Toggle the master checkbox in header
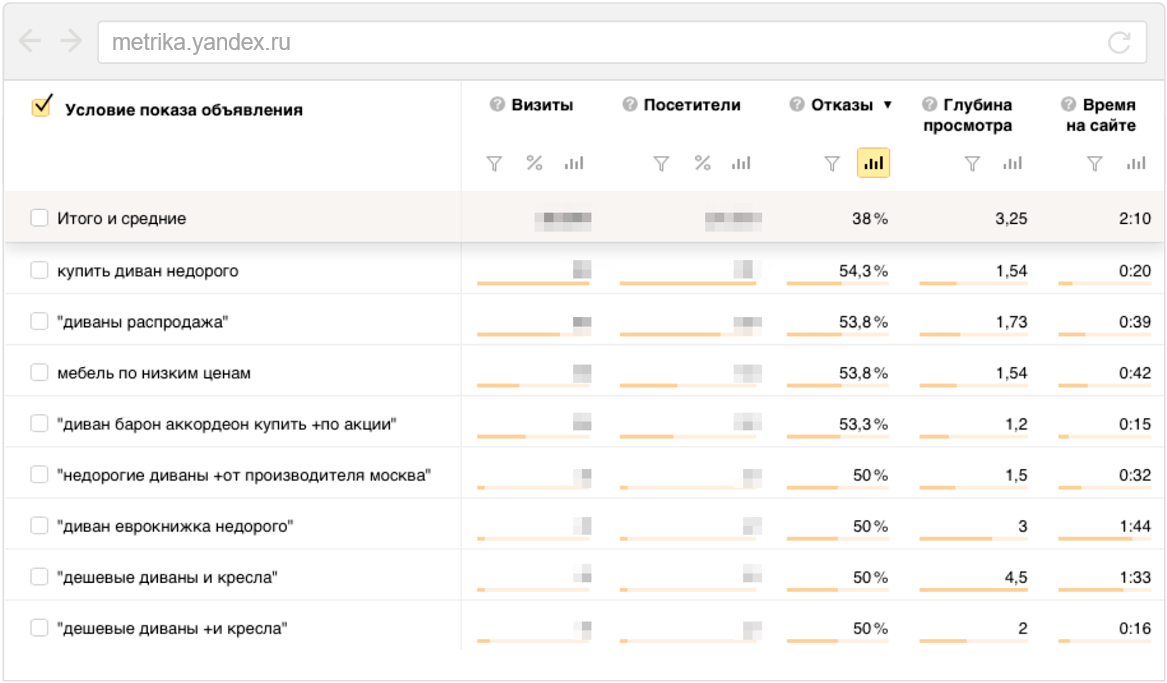The height and width of the screenshot is (683, 1167). coord(42,107)
